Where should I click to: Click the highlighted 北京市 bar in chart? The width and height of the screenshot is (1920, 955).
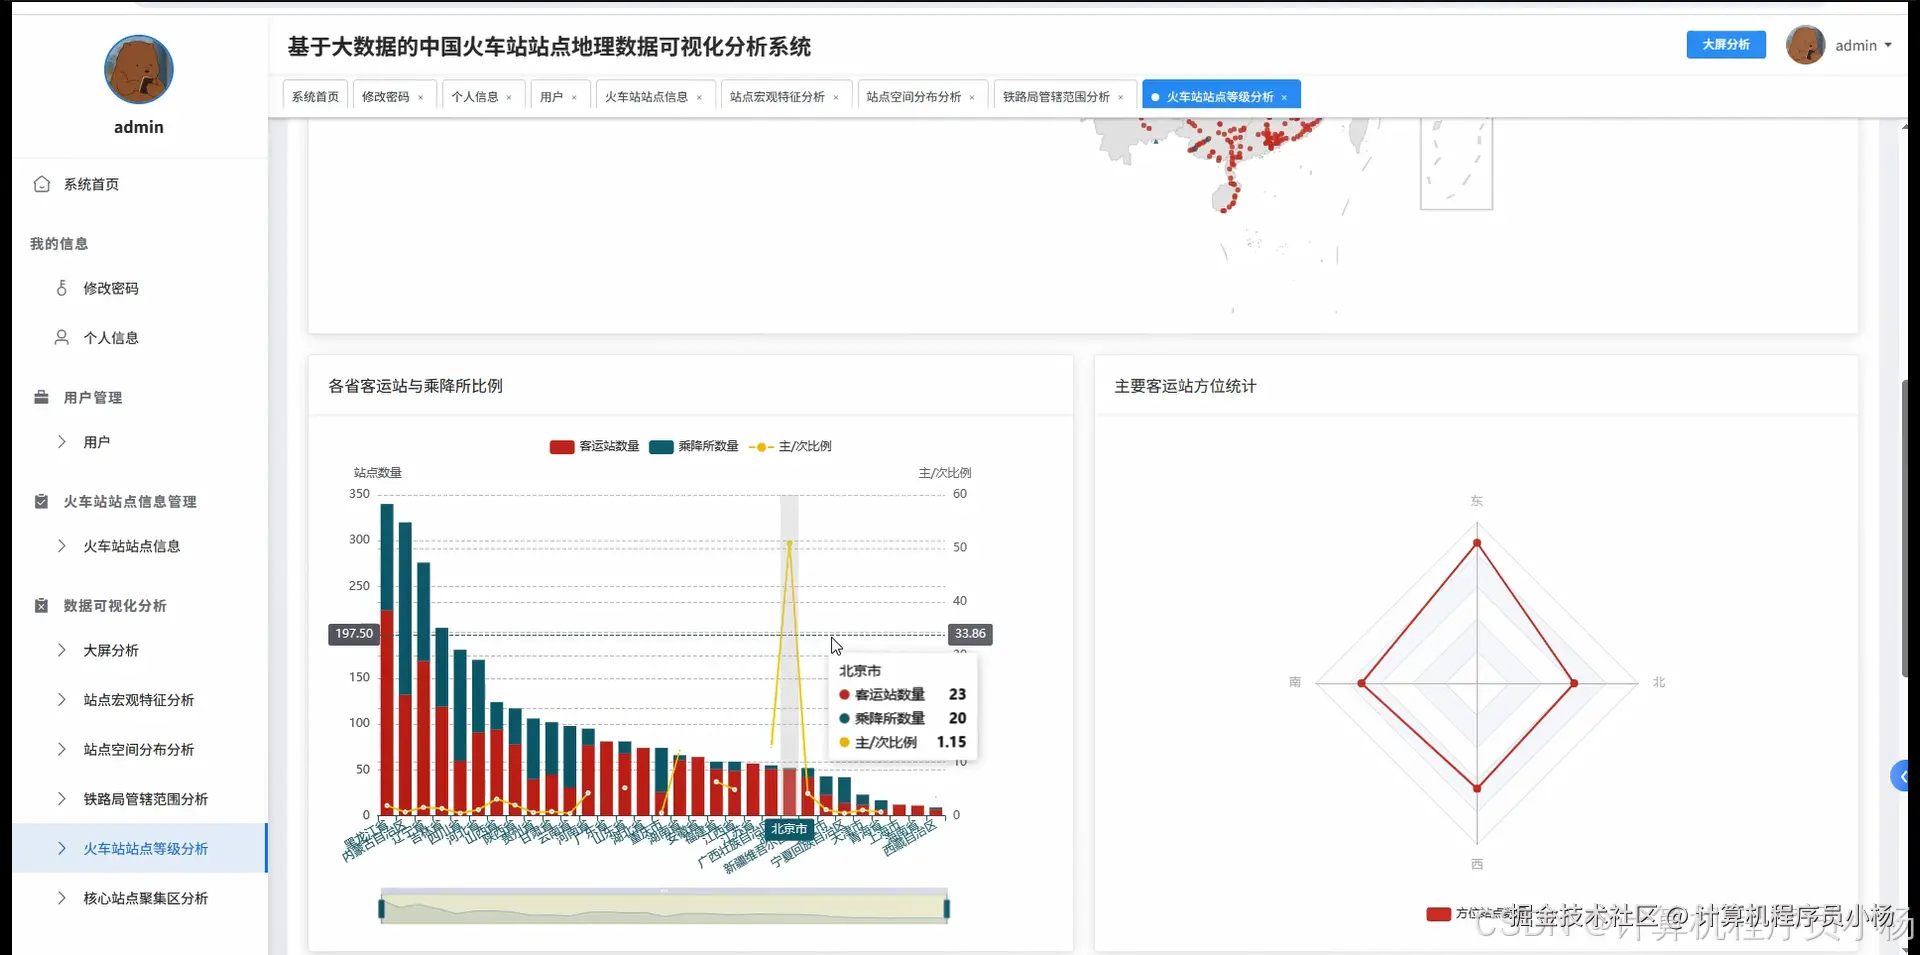(789, 791)
